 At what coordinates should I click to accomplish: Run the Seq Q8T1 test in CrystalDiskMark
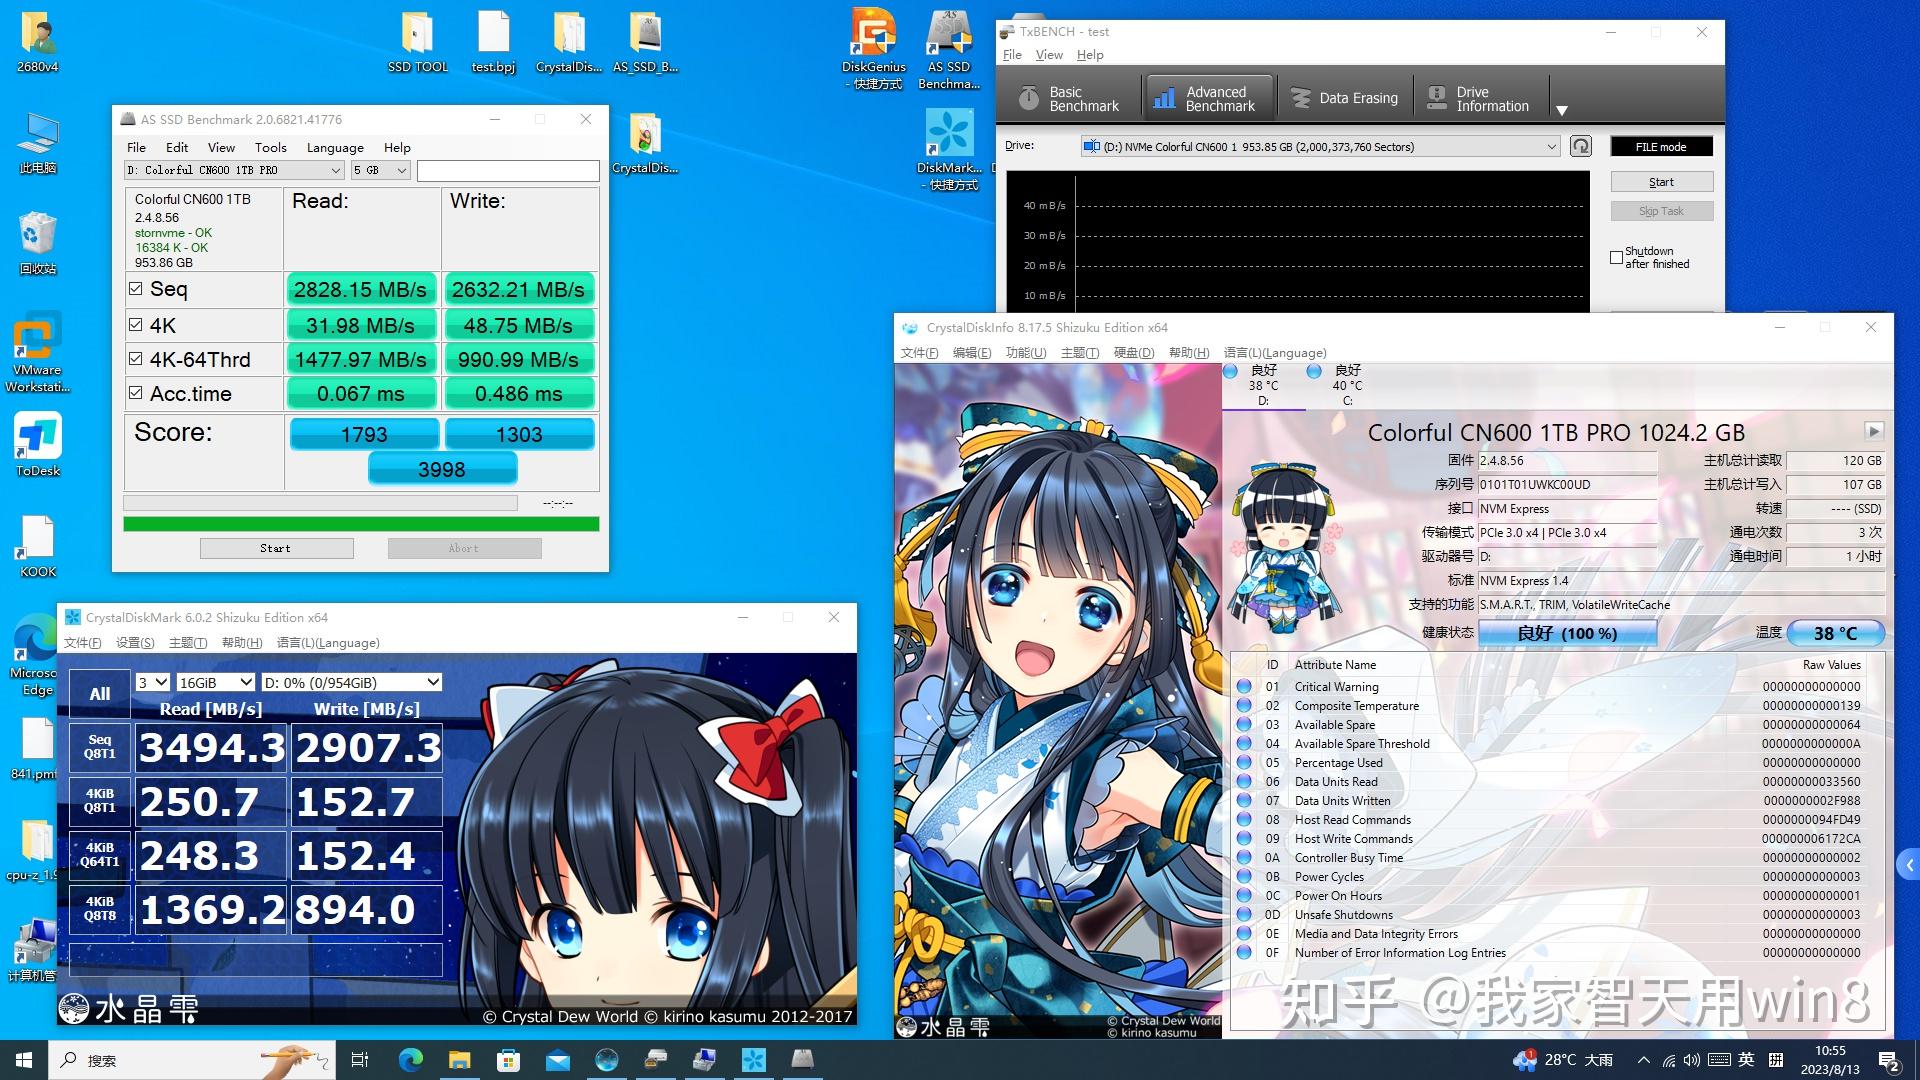100,747
